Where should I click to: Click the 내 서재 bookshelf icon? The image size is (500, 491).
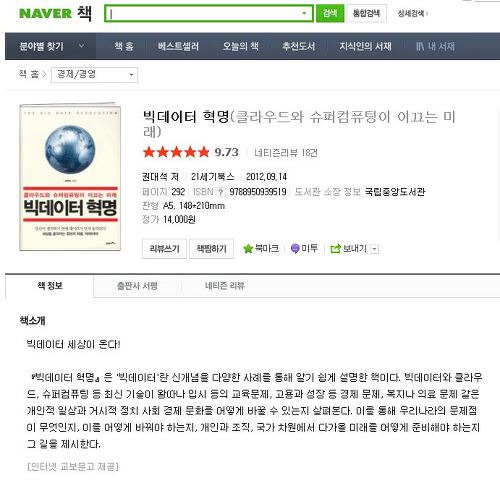pos(420,46)
